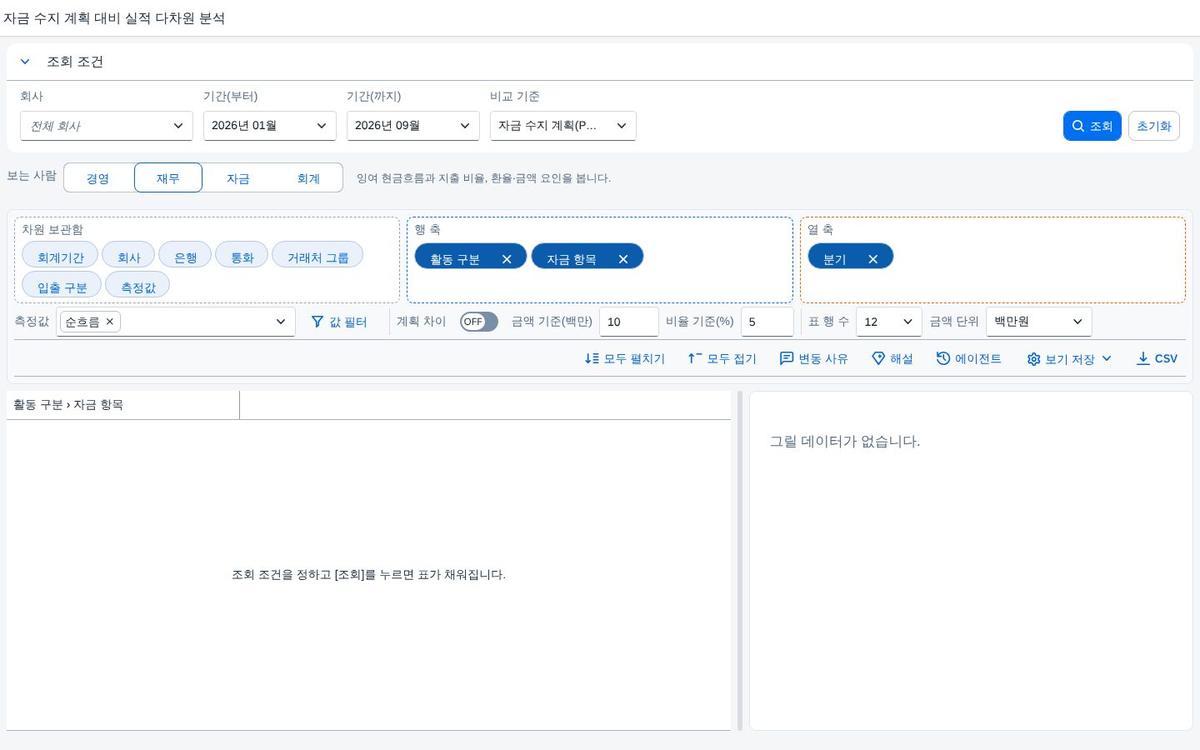The width and height of the screenshot is (1200, 750).
Task: Pick the 측정값 dimension chip
Action: pyautogui.click(x=138, y=286)
